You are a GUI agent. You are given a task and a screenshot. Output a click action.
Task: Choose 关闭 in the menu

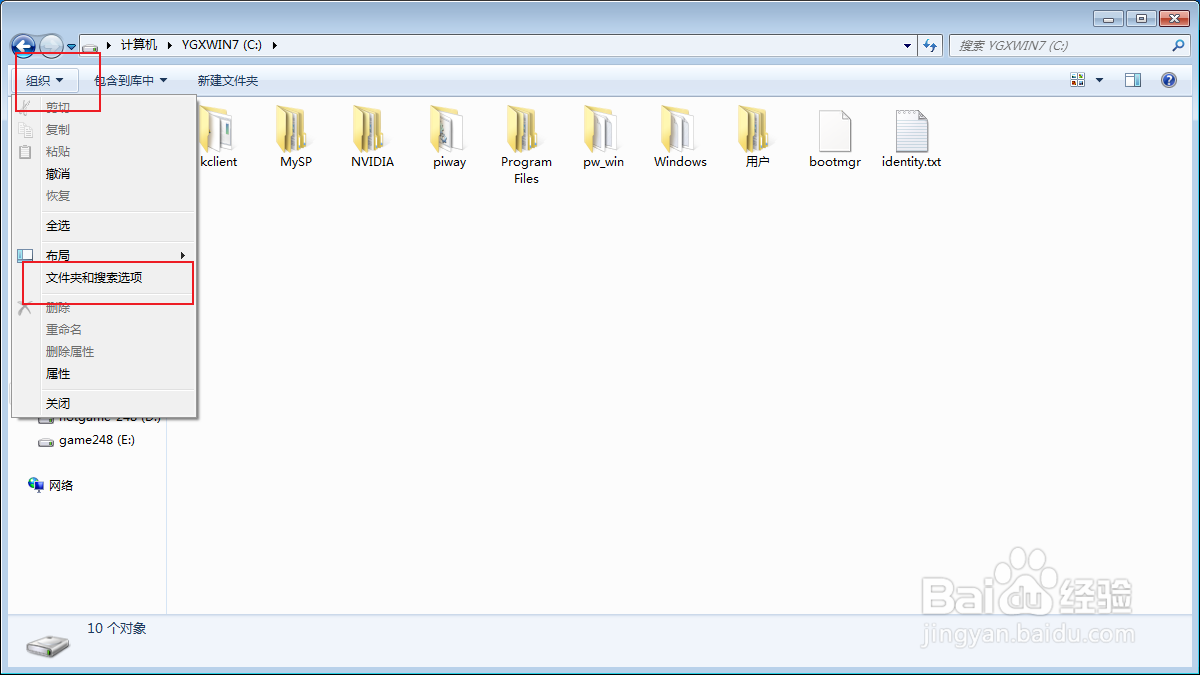[104, 403]
